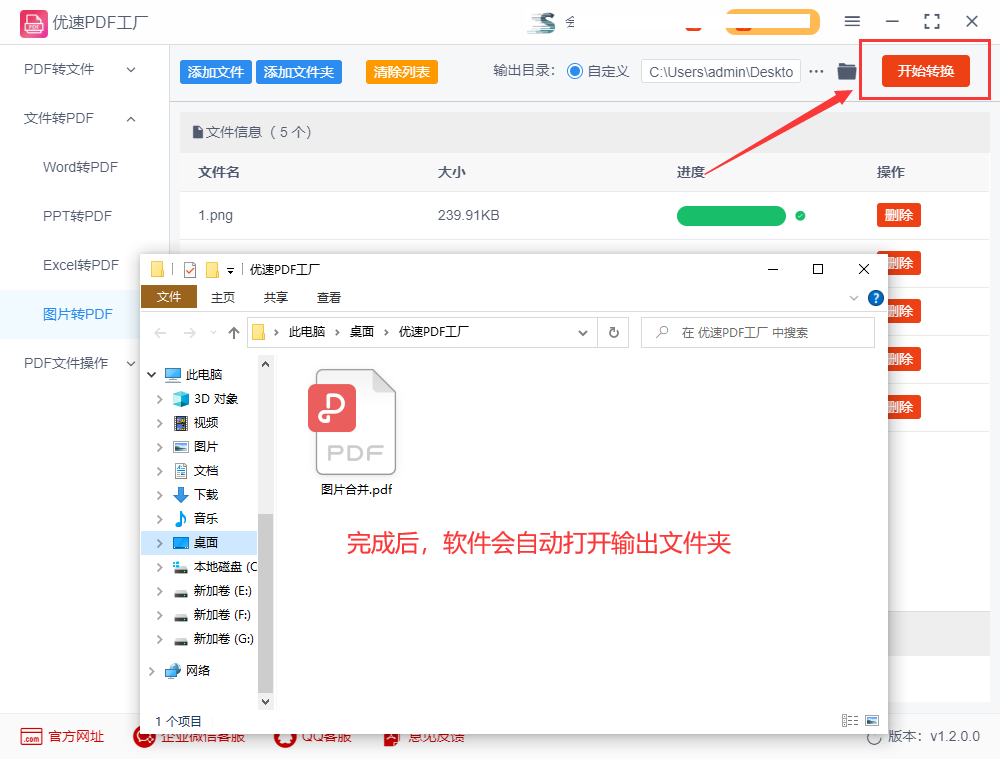Click the 开始转换 button
The image size is (1000, 760).
pyautogui.click(x=925, y=71)
